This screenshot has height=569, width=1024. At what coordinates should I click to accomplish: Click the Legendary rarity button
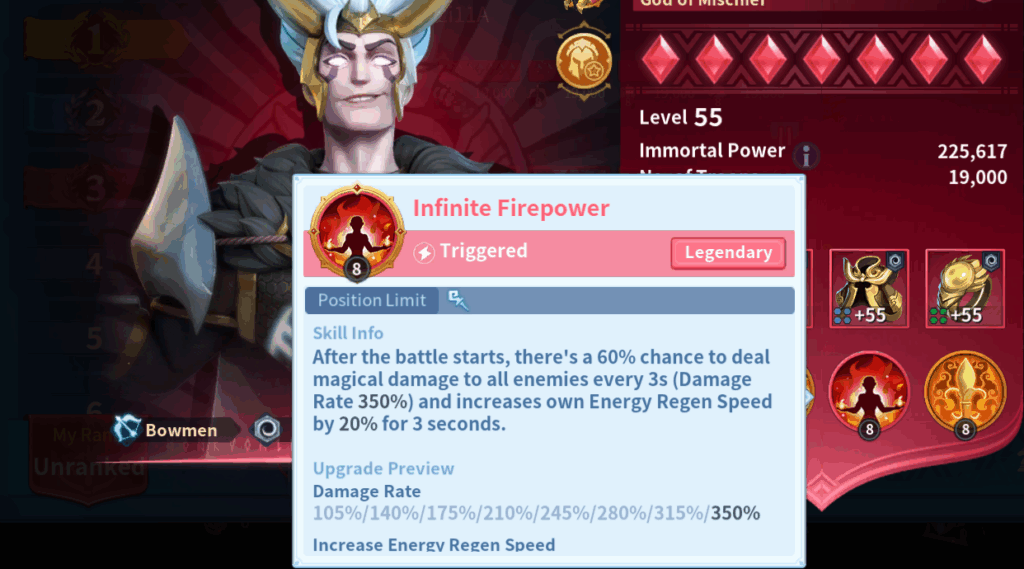(728, 253)
